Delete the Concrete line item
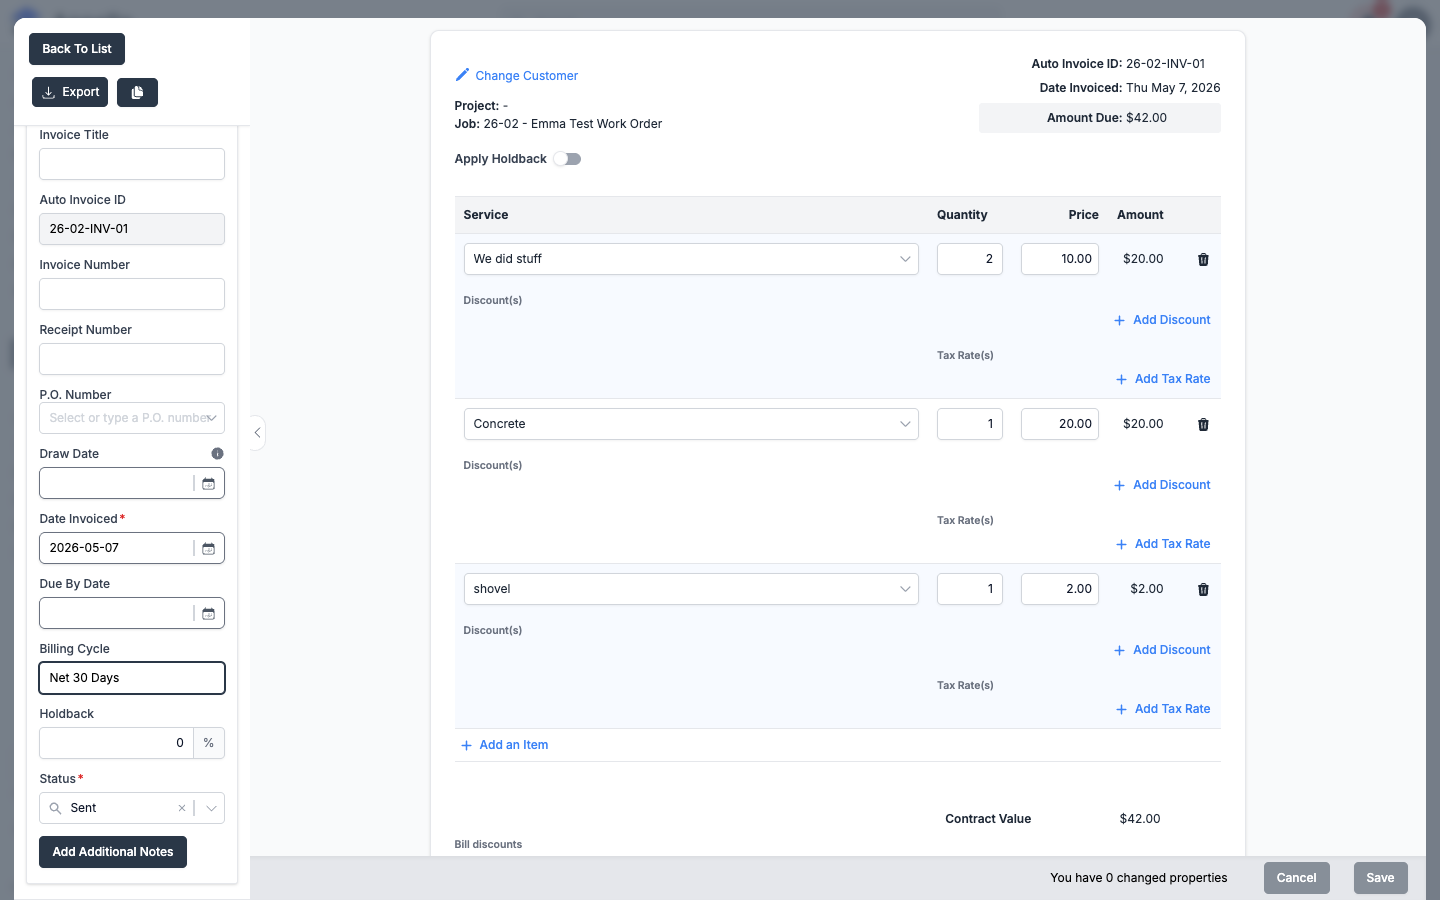The image size is (1440, 918). point(1203,424)
